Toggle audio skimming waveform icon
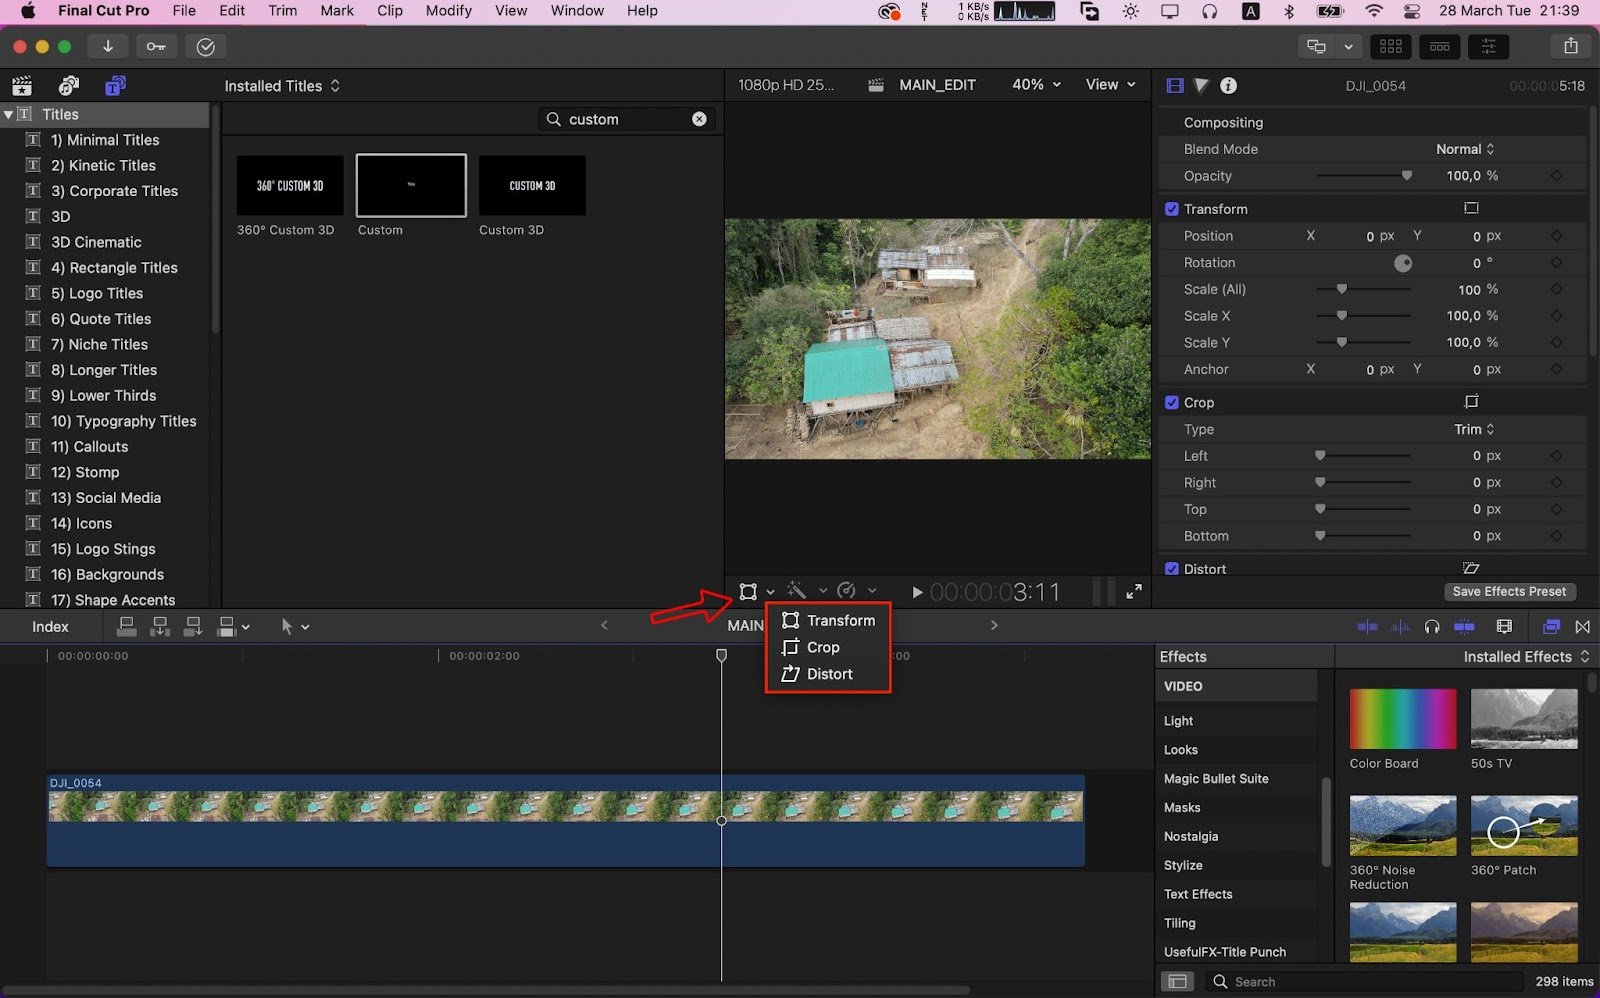 point(1400,627)
